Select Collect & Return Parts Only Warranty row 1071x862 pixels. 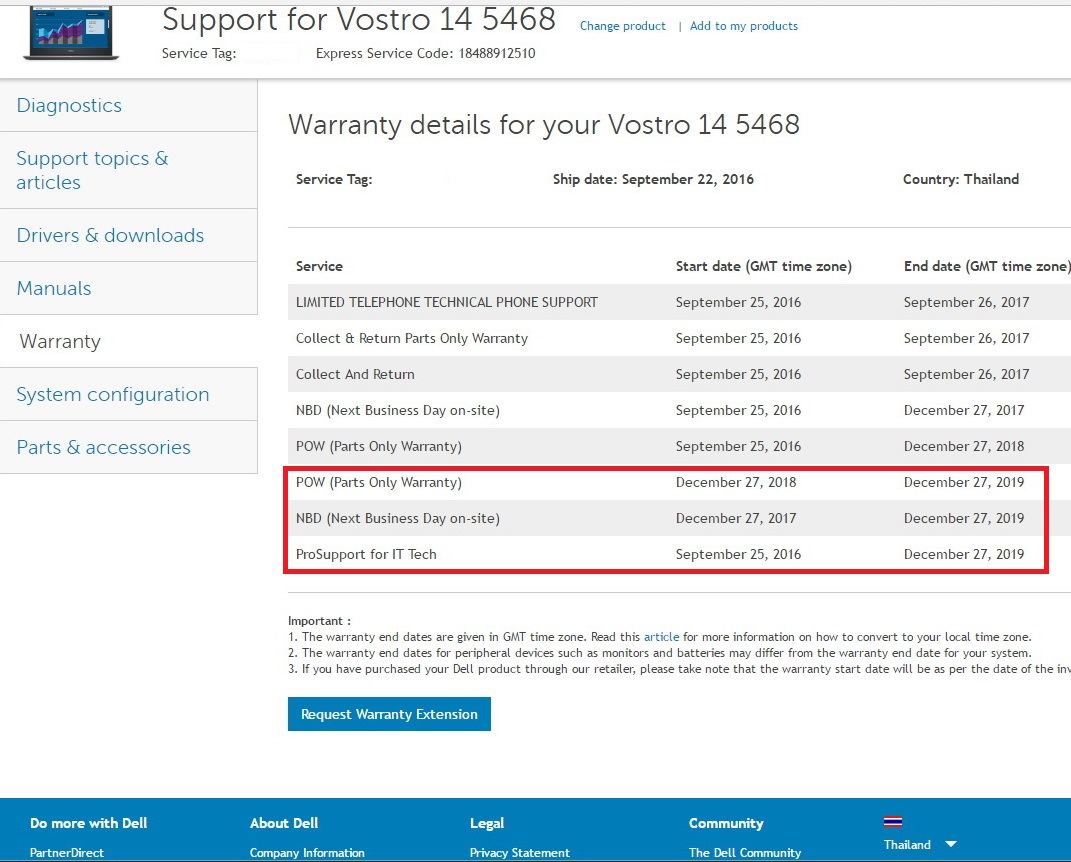[680, 338]
